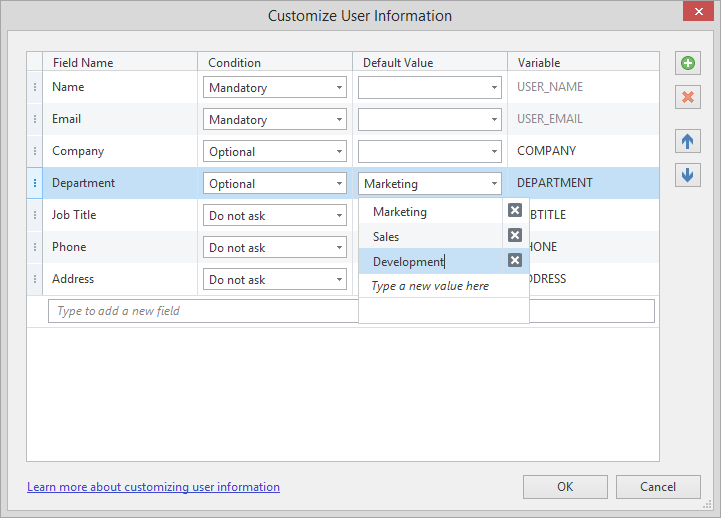
Task: Delete the Sales value with its X
Action: click(x=515, y=235)
